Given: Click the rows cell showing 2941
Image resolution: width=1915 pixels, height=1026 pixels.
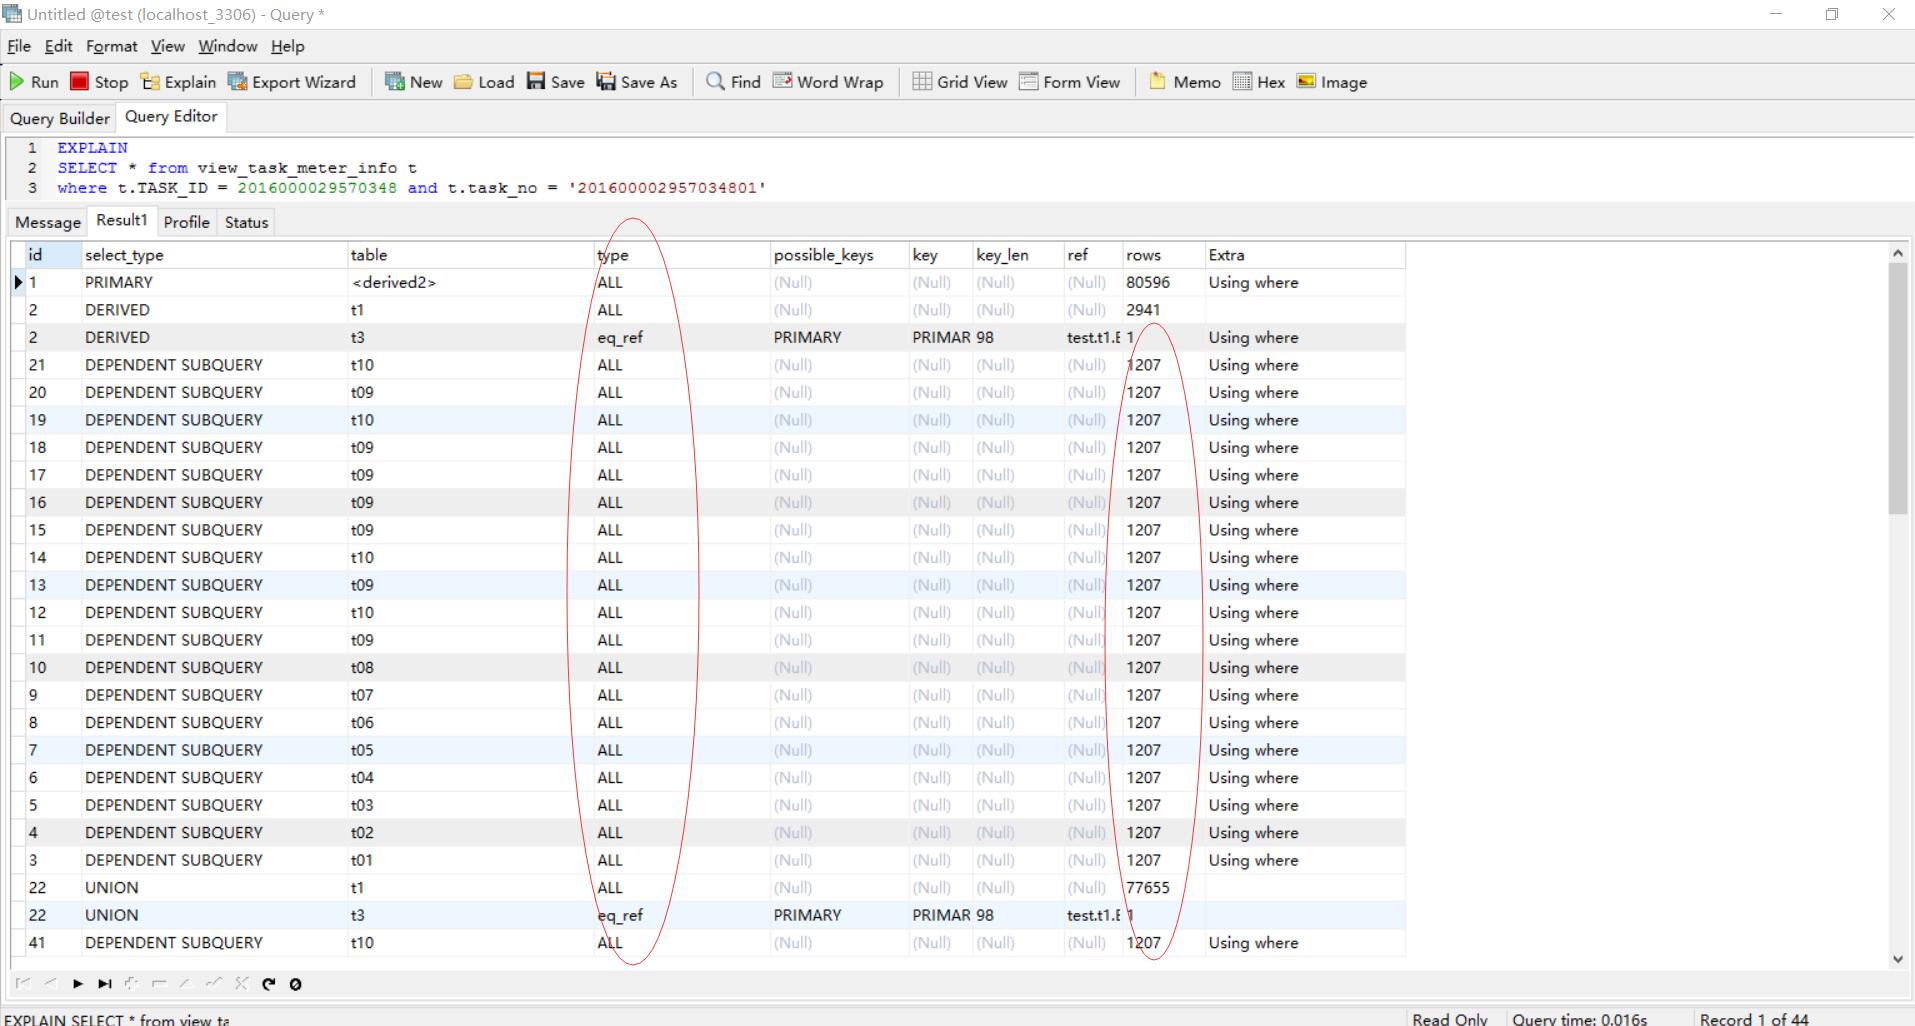Looking at the screenshot, I should [1163, 310].
